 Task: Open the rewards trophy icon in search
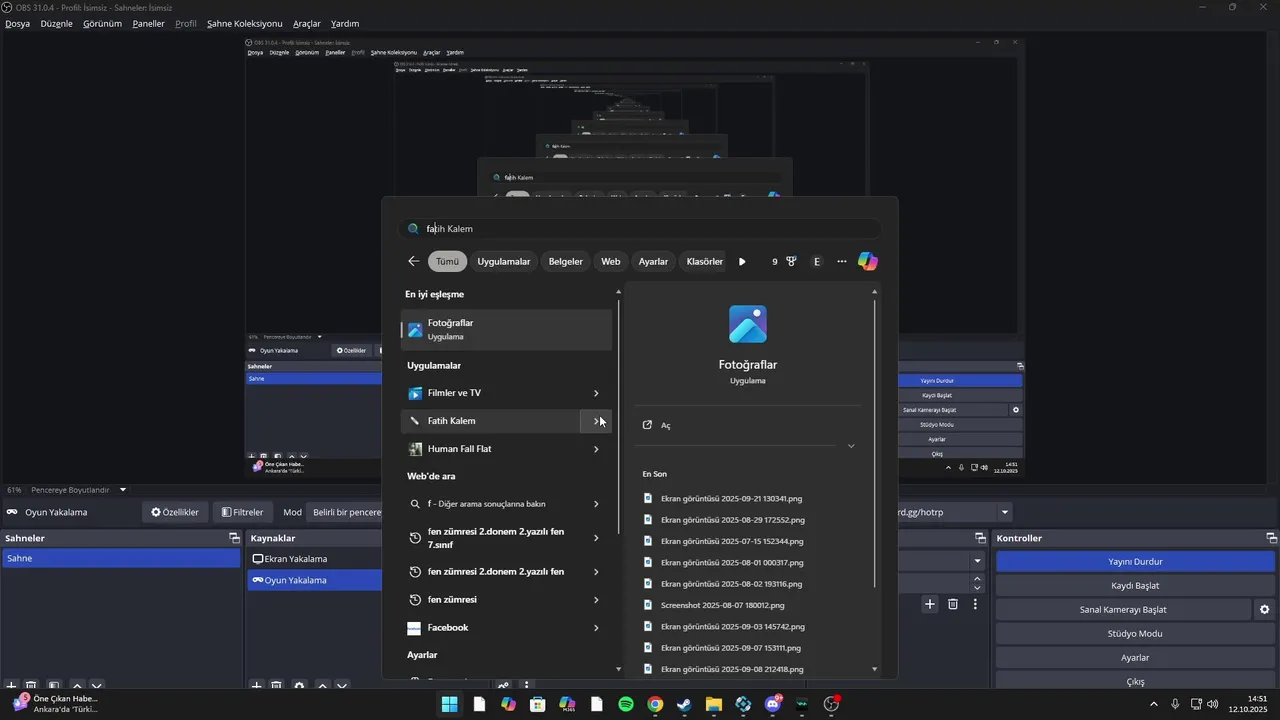(791, 261)
